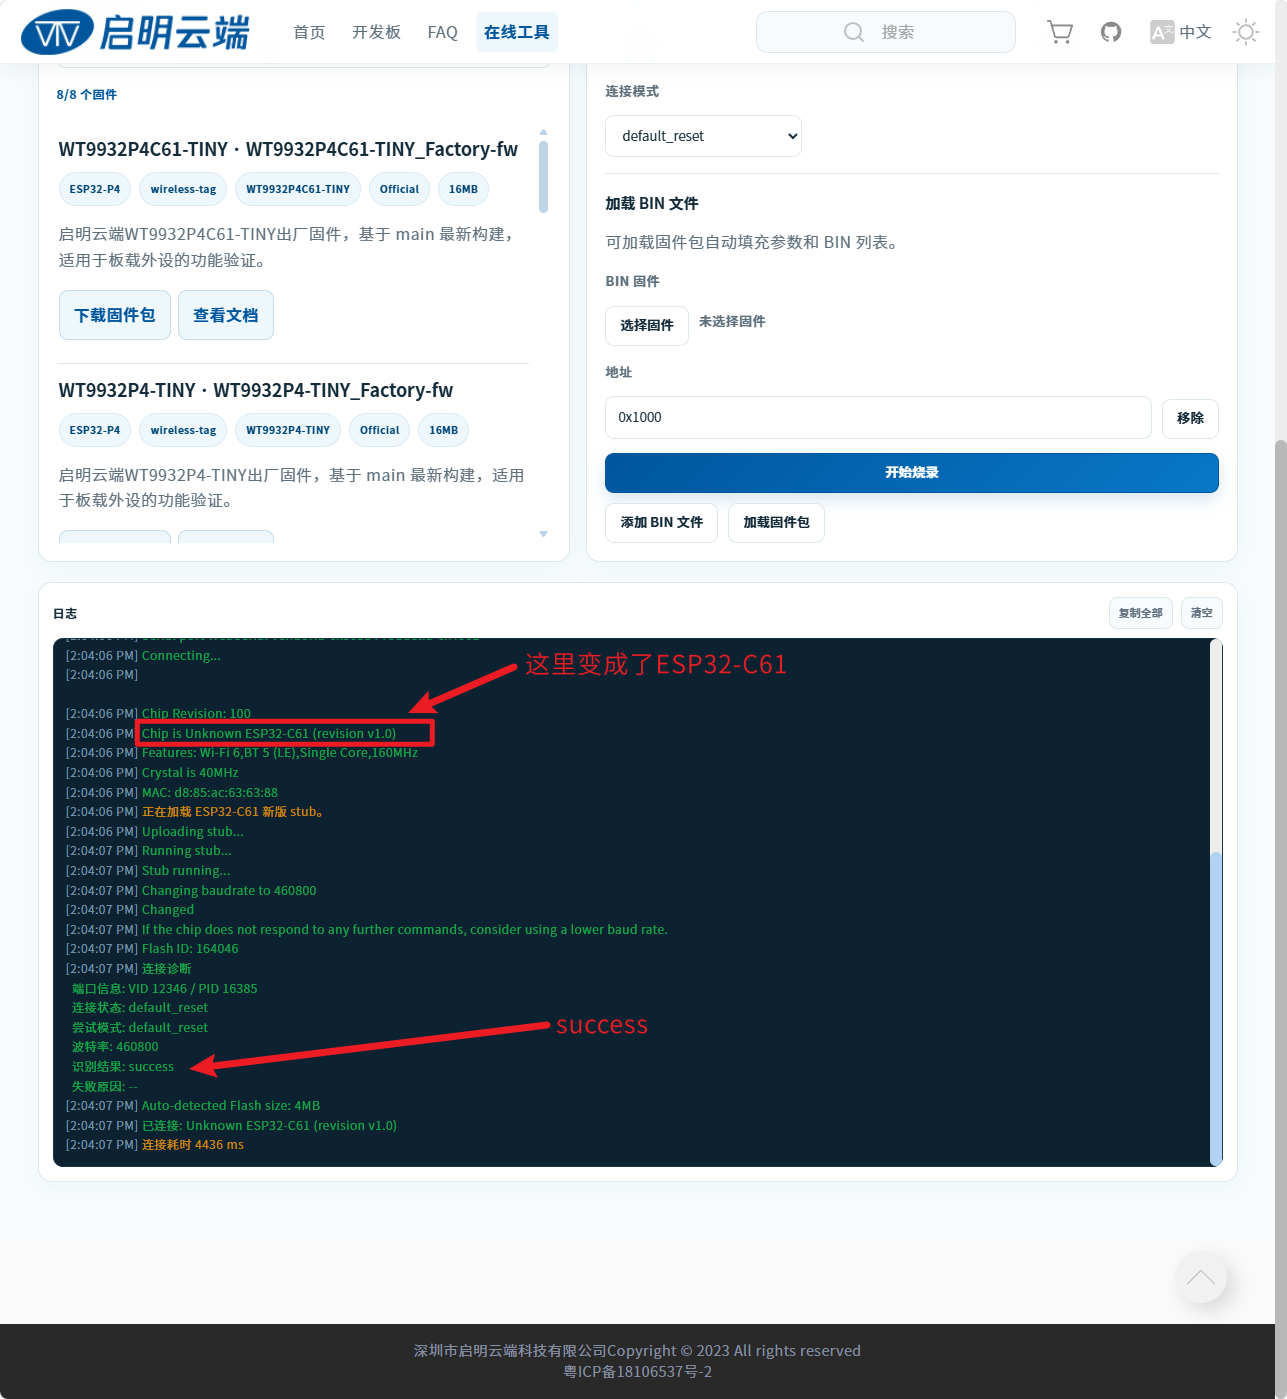The height and width of the screenshot is (1399, 1287).
Task: Click the 未选择固件 status text
Action: pos(732,321)
